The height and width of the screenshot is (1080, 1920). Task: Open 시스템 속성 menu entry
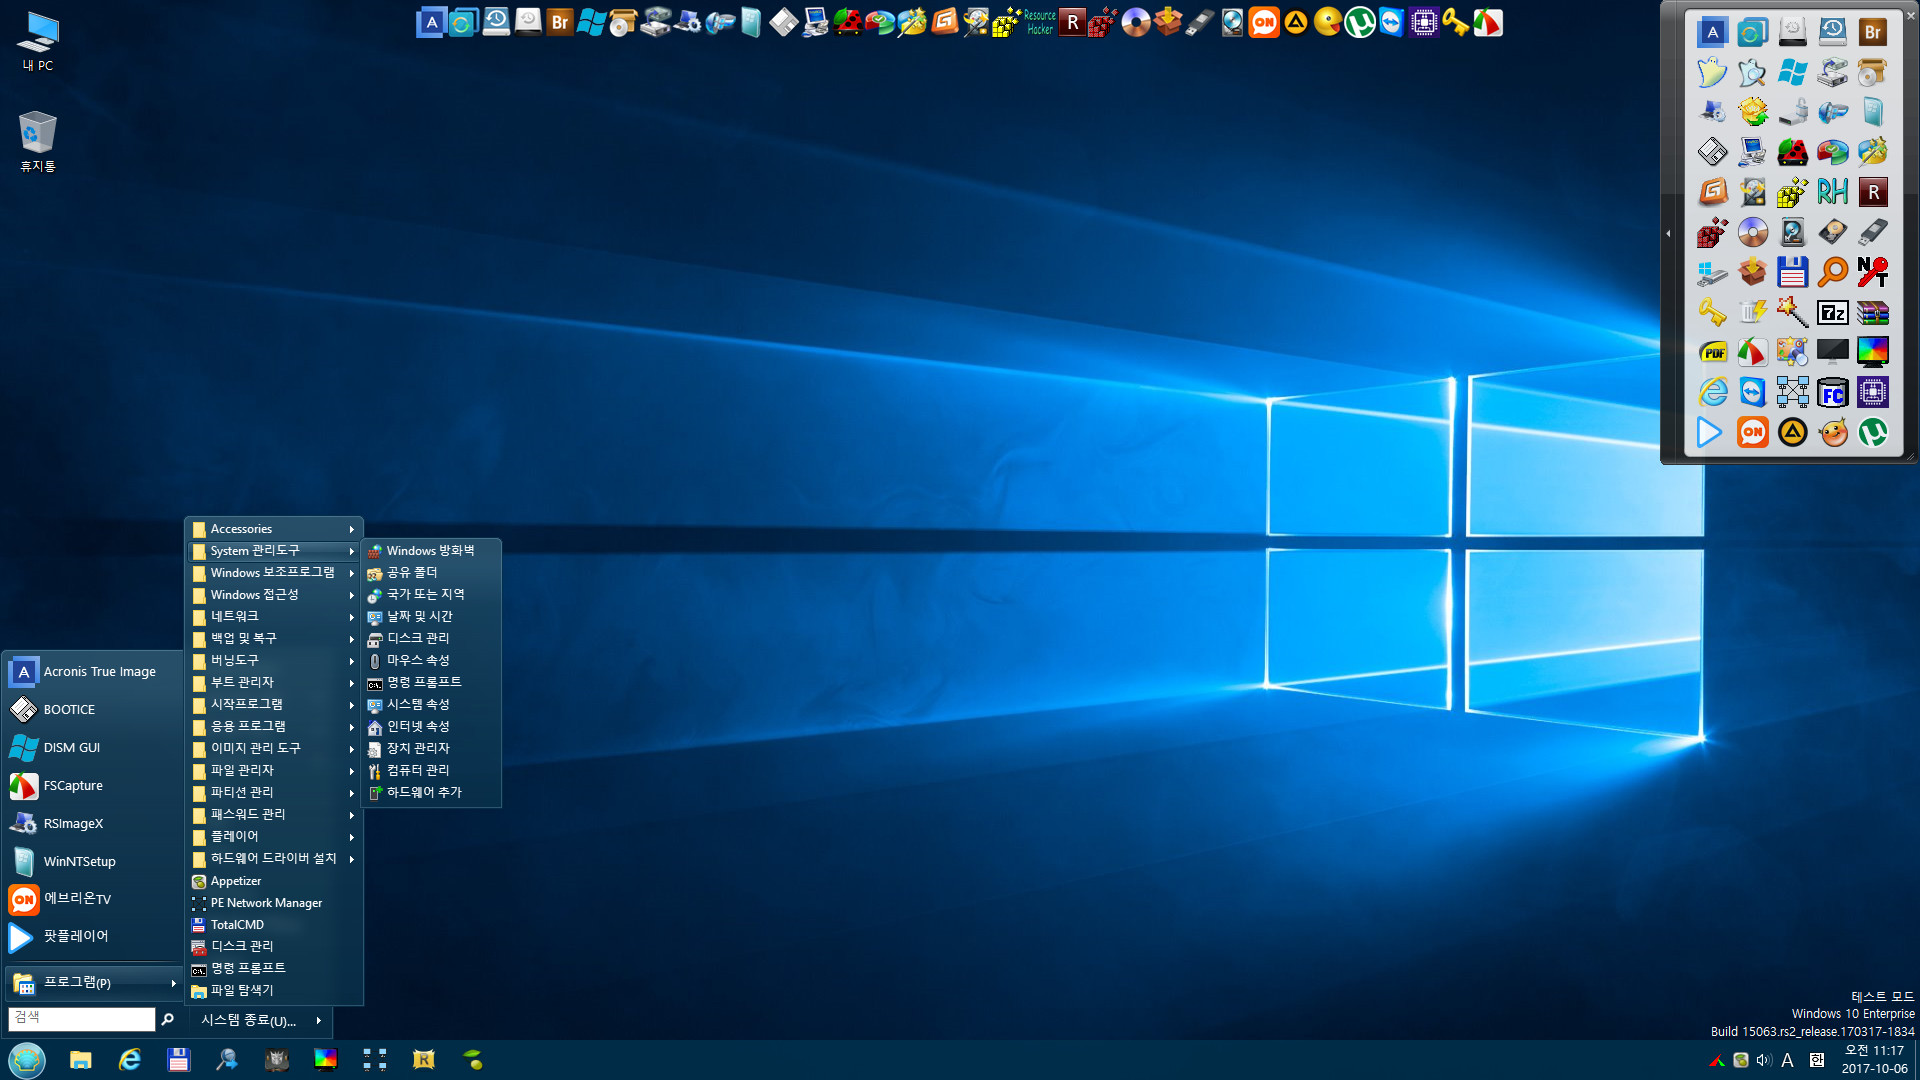point(431,705)
